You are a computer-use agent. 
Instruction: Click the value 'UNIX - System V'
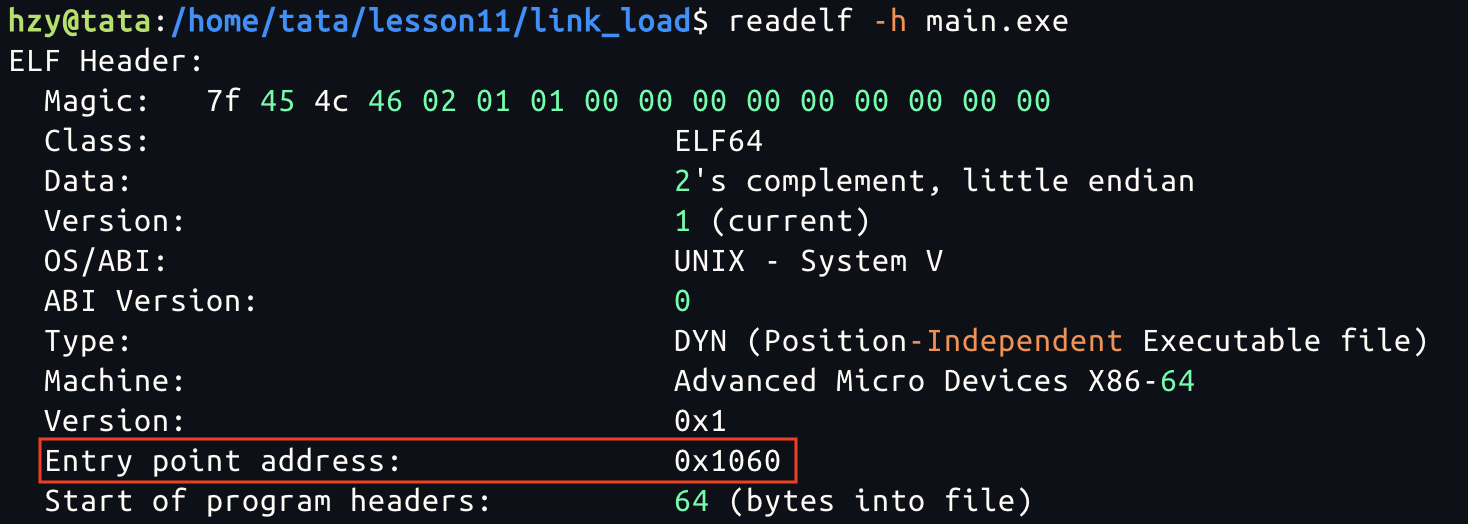click(809, 262)
